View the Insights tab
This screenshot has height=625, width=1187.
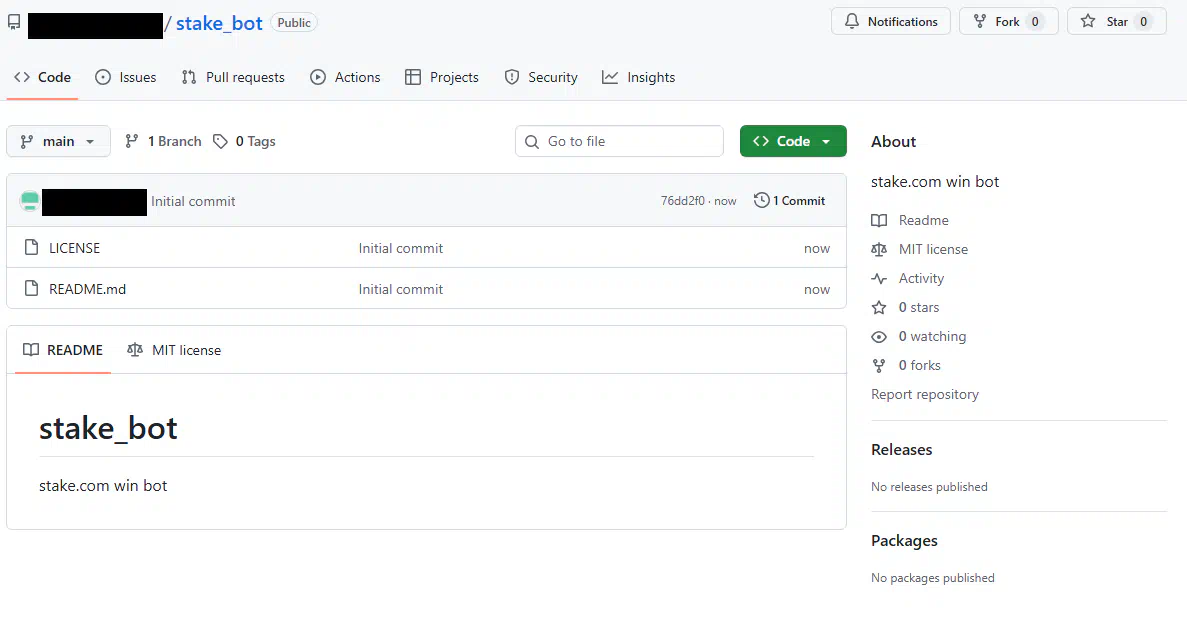pos(638,77)
